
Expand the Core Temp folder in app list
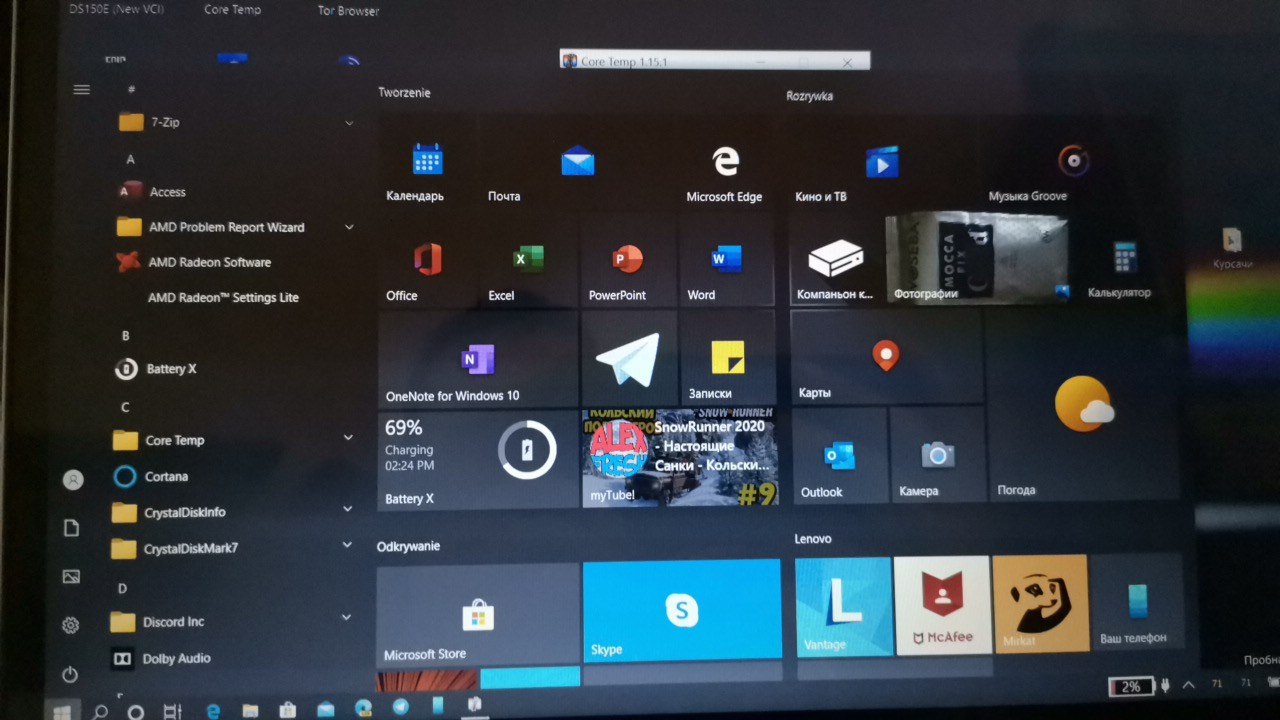pos(348,438)
